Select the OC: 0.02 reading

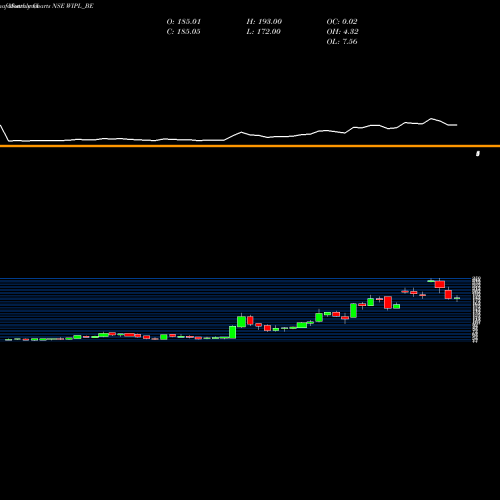pyautogui.click(x=342, y=22)
